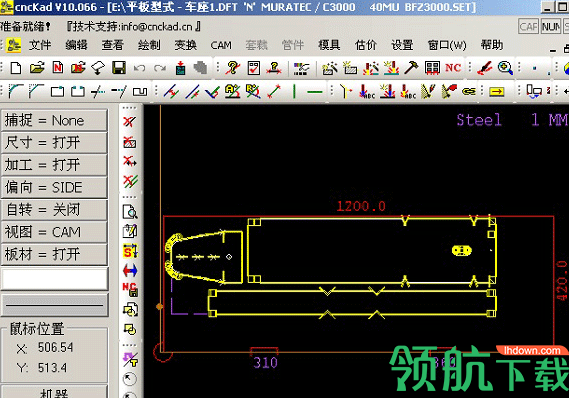Click the edit notepad with pencil icon

click(130, 231)
